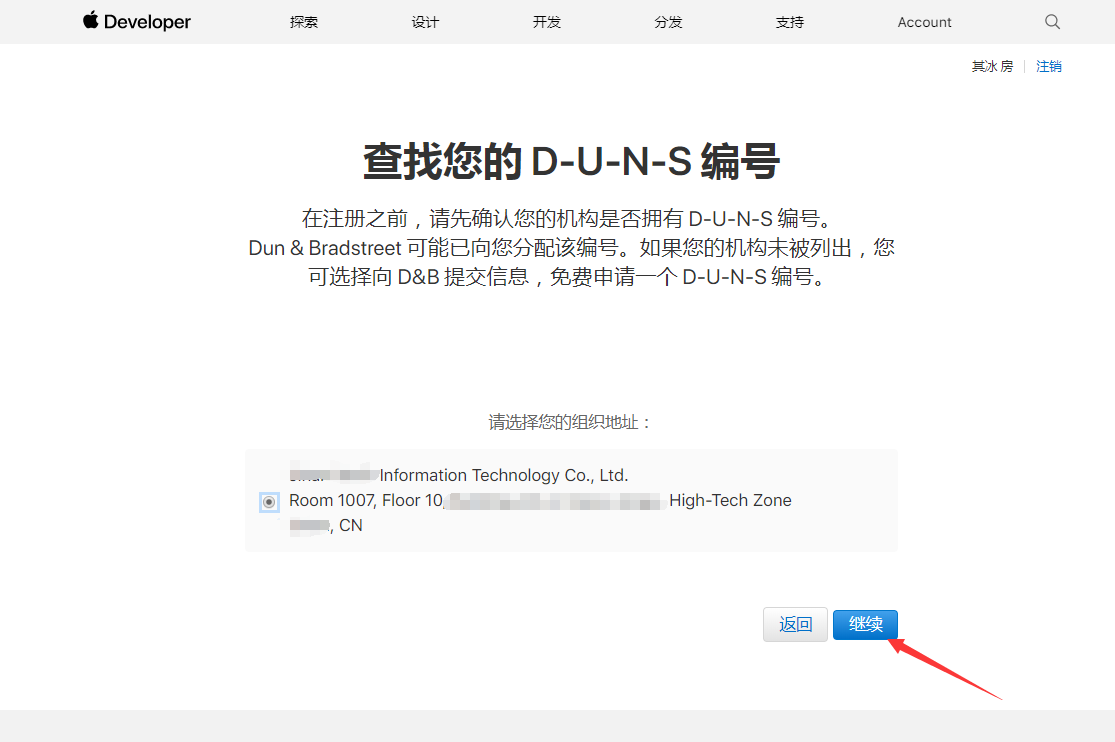Click the 查找您的 D-U-N-S 编号 heading
1115x742 pixels.
571,161
